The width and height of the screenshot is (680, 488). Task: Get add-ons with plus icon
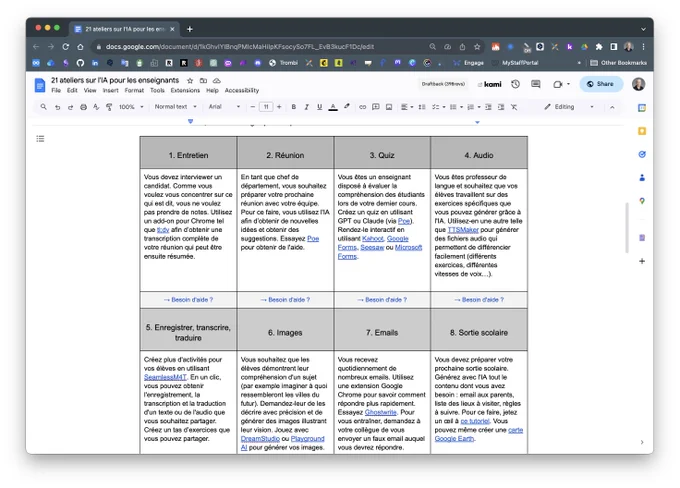coord(642,261)
